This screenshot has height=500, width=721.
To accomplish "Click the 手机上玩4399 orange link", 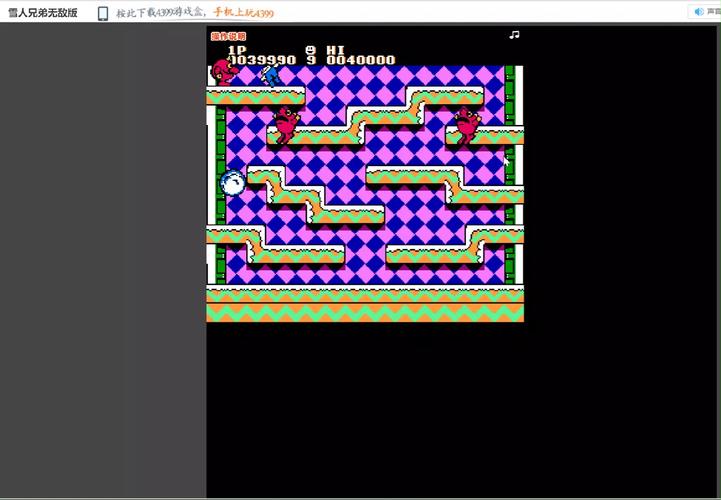I will (x=243, y=13).
